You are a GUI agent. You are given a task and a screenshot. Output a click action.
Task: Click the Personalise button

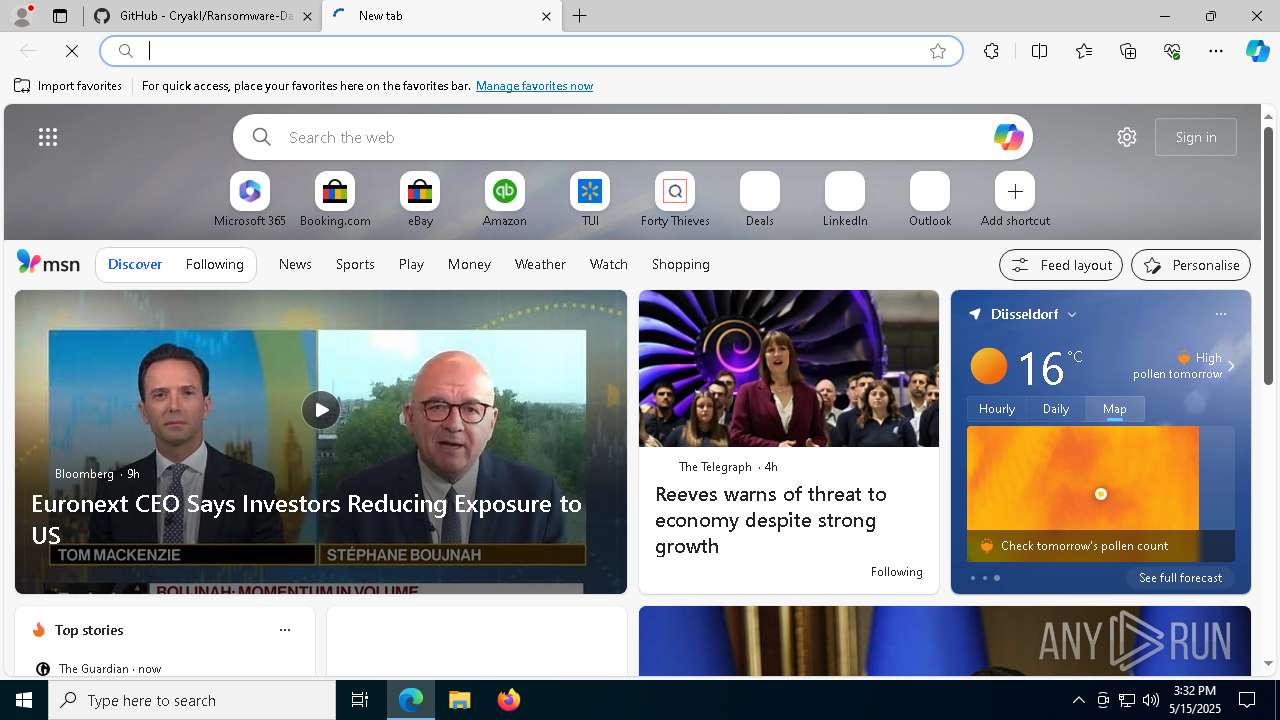click(1191, 265)
